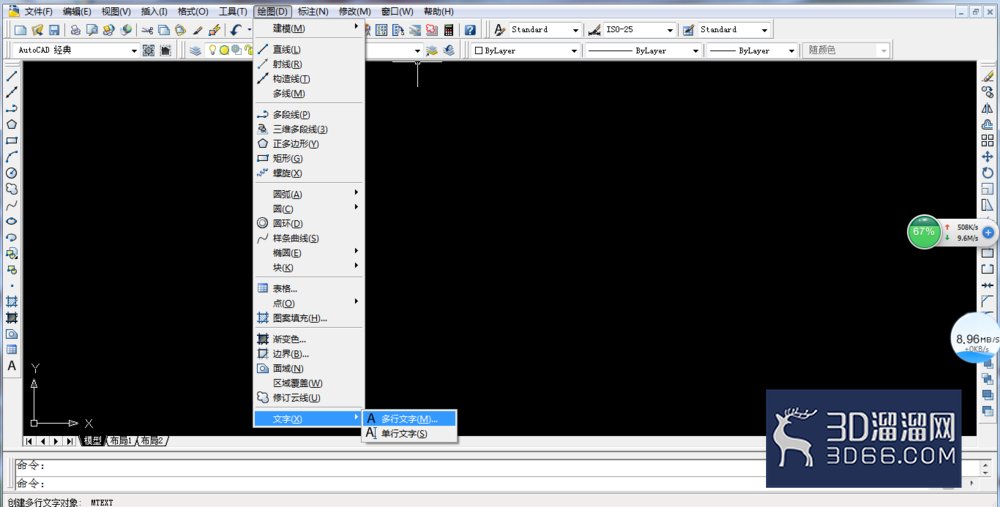This screenshot has width=1000, height=507.
Task: Select the Array tool in right toolbar
Action: click(x=988, y=140)
